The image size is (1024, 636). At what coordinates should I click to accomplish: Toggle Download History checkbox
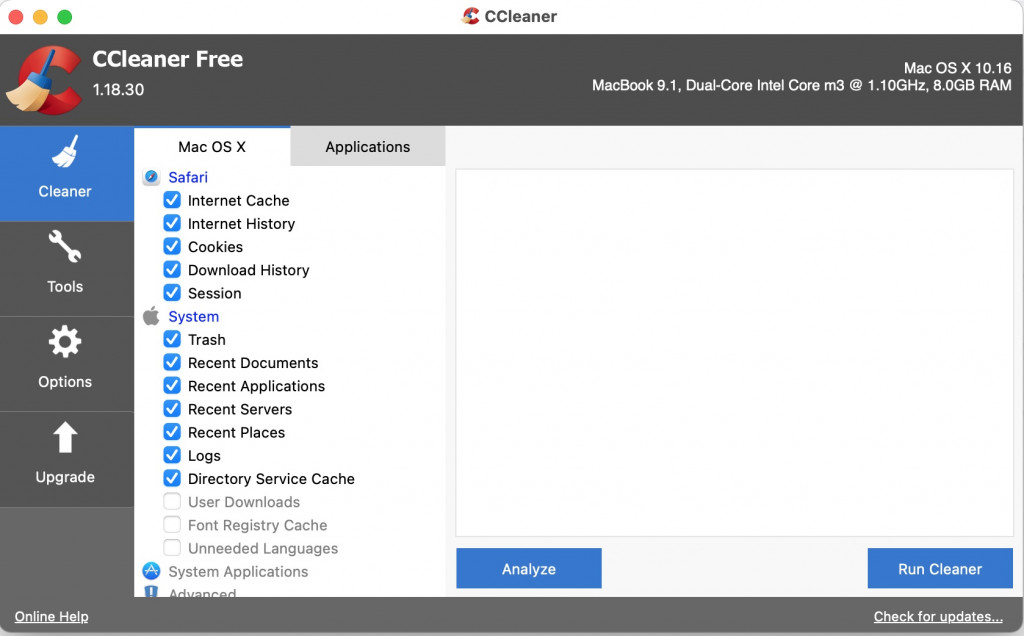(x=172, y=270)
